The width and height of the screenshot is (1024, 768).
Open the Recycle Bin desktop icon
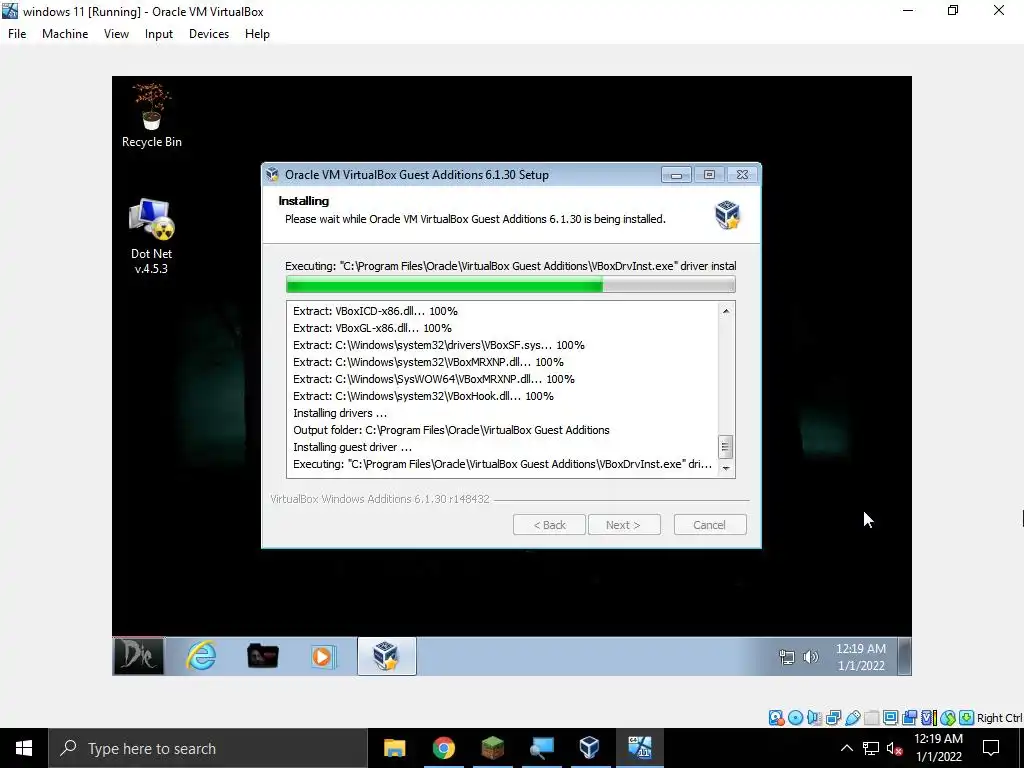[152, 116]
